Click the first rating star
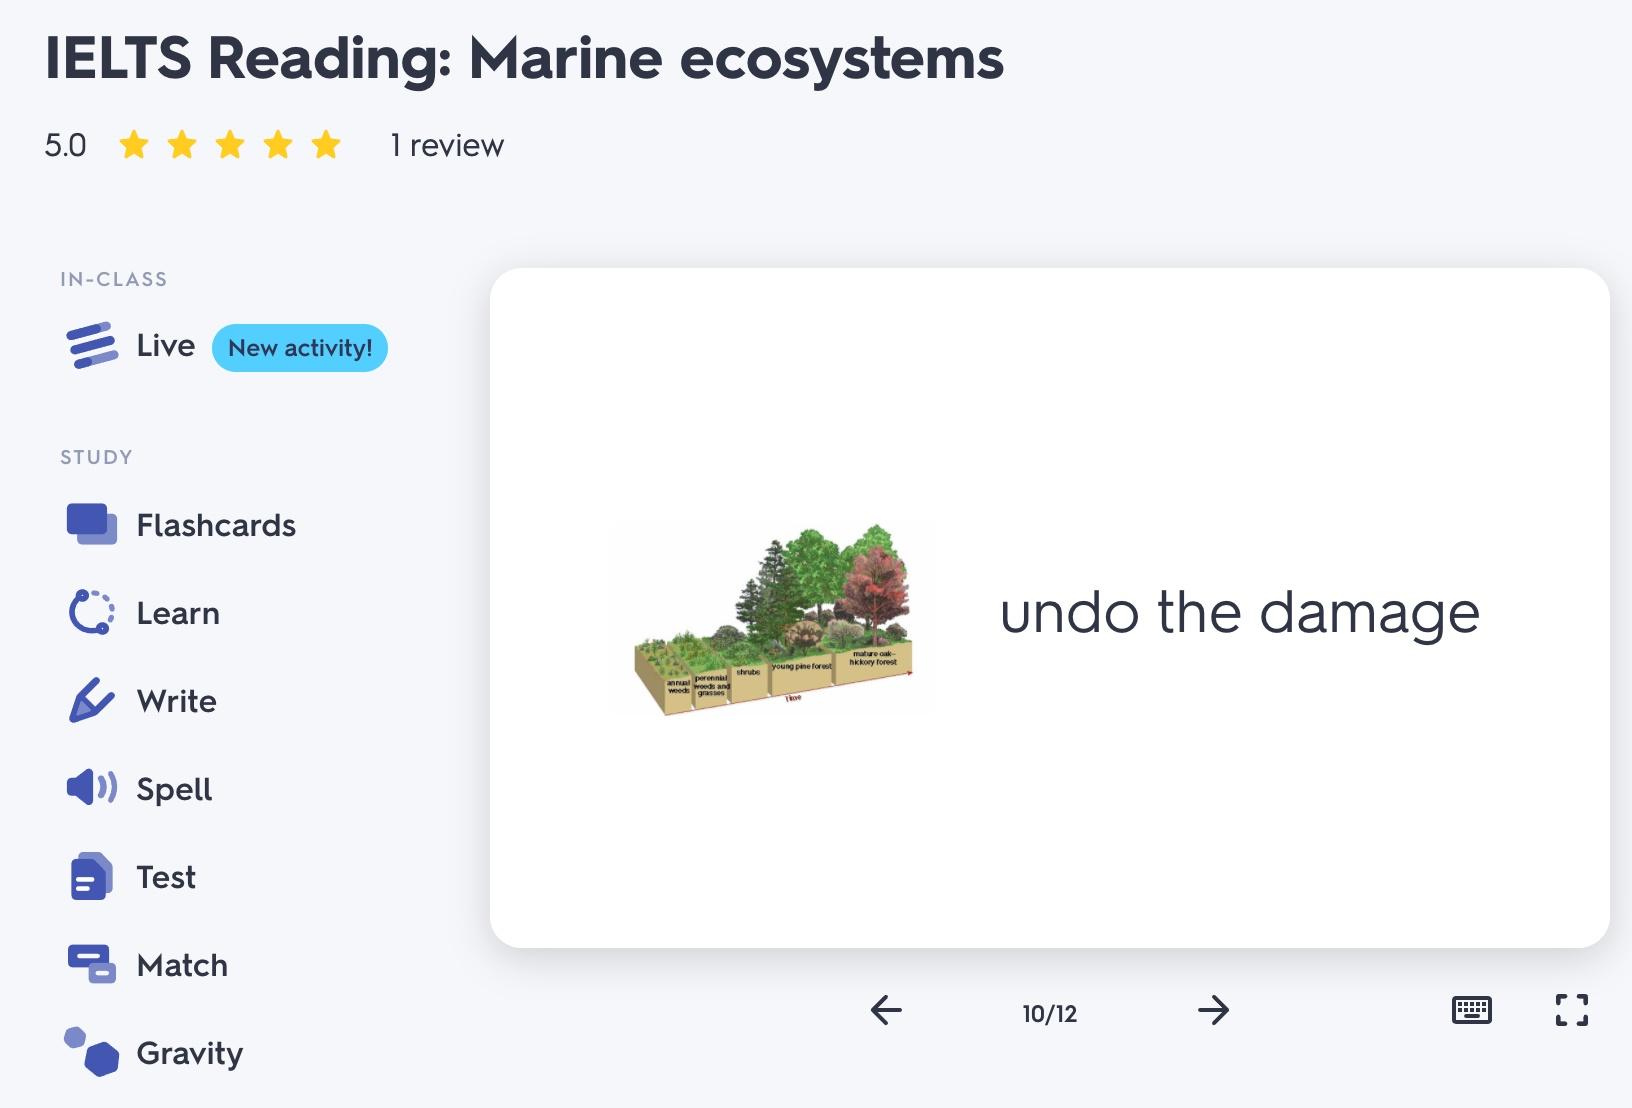The image size is (1632, 1108). 134,146
